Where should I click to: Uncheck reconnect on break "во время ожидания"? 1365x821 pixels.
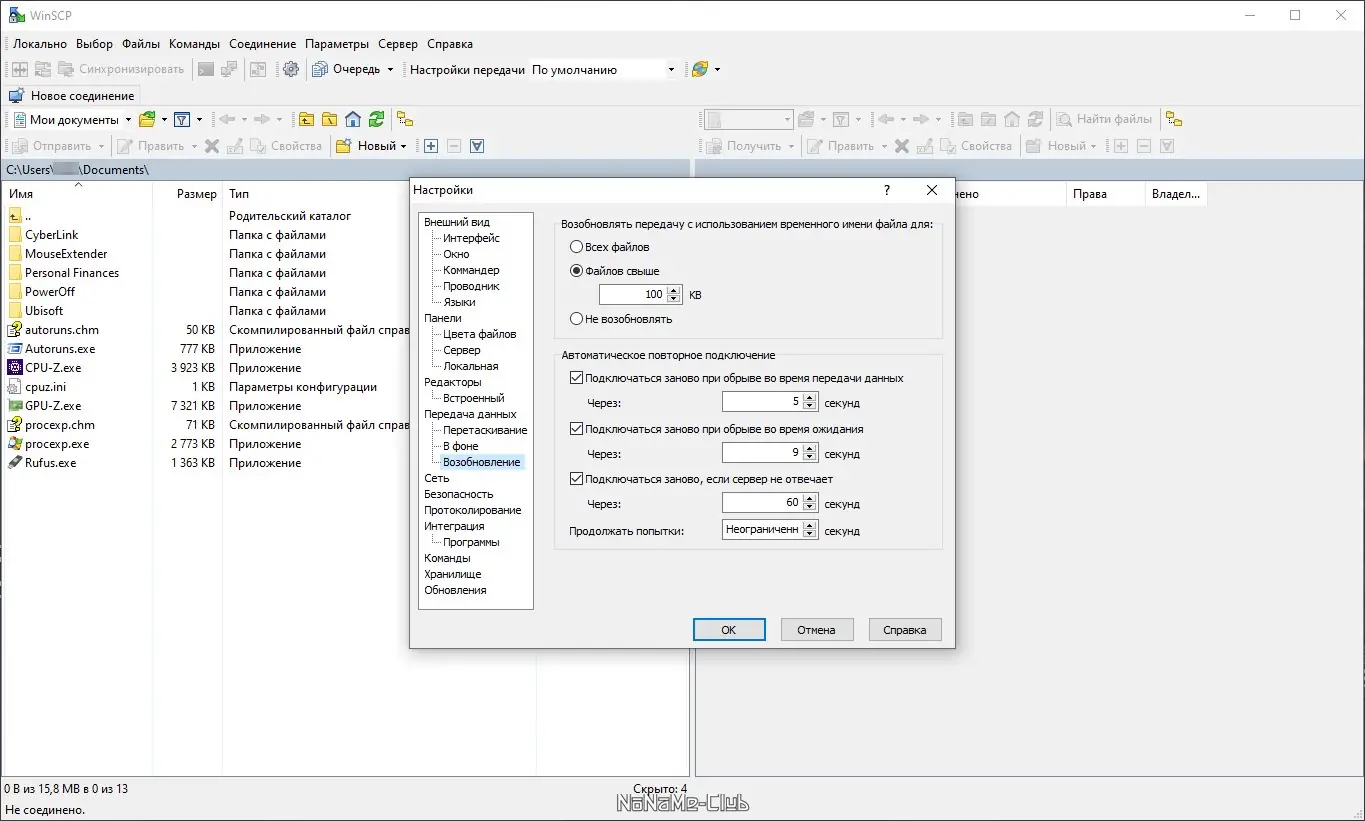point(576,429)
